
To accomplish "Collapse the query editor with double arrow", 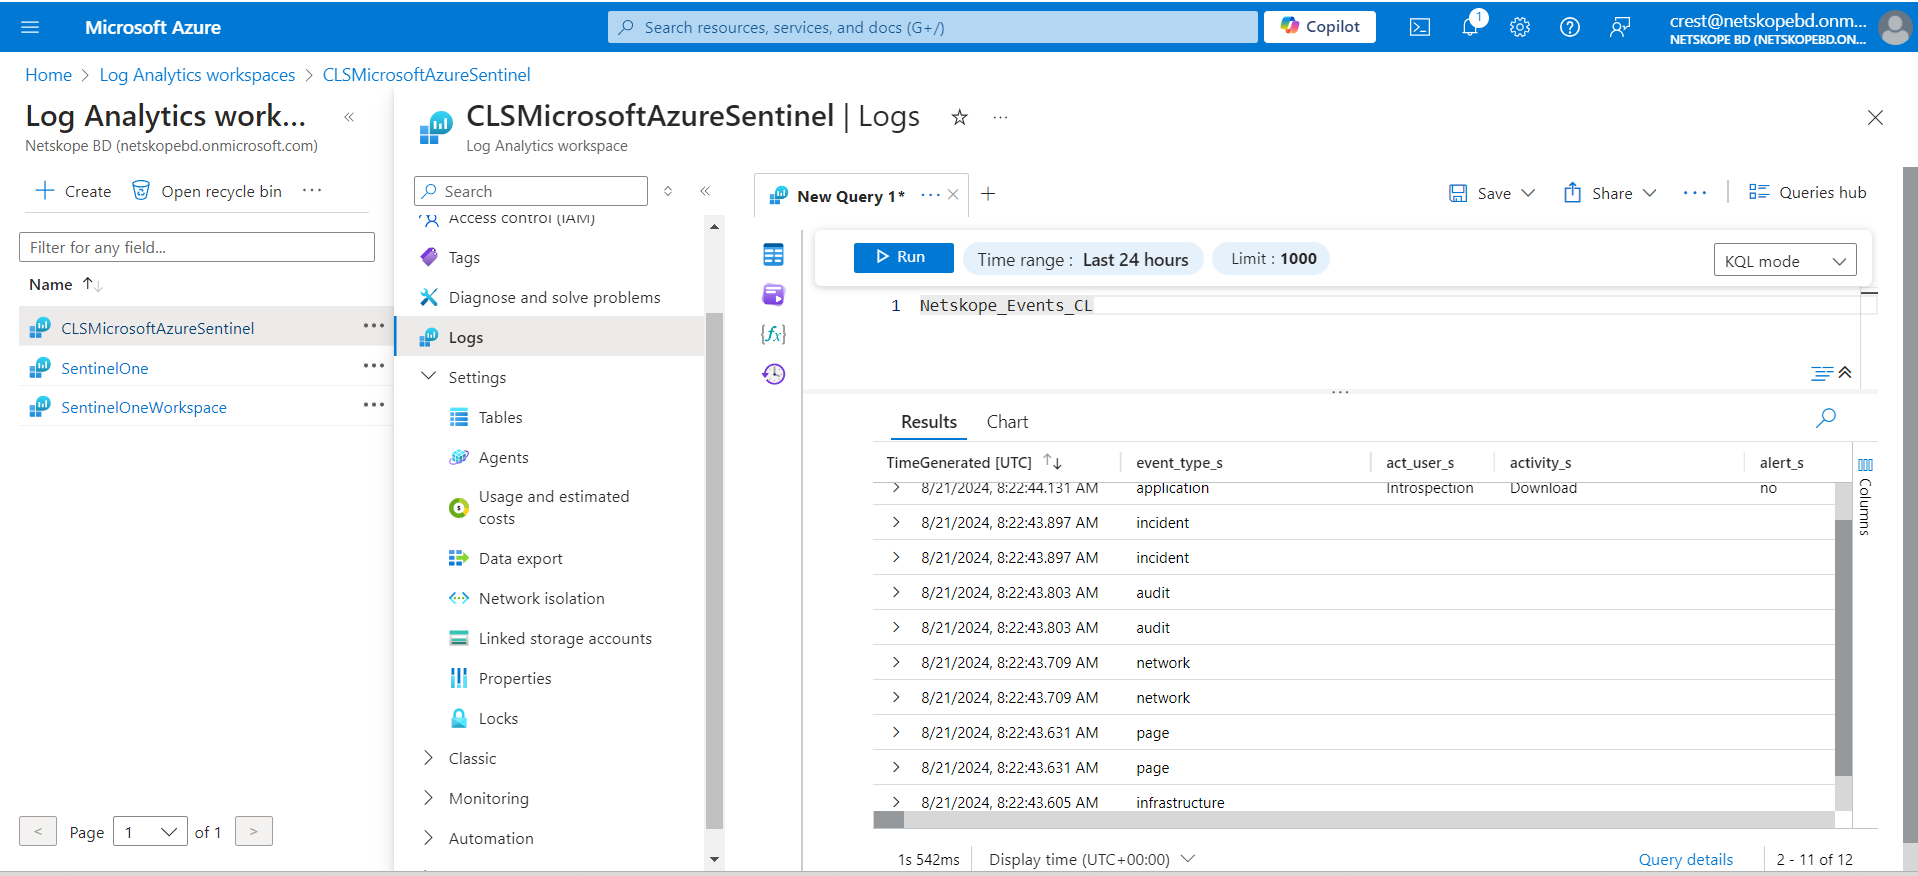I will pyautogui.click(x=1845, y=372).
